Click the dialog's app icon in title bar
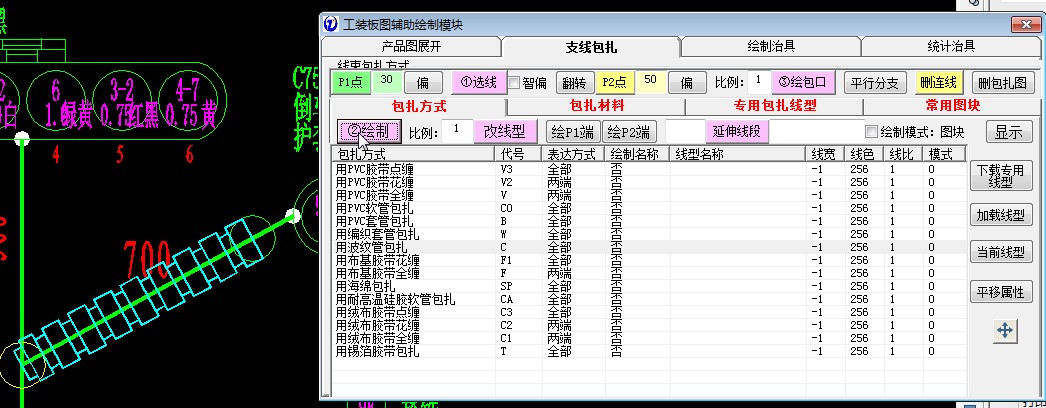The width and height of the screenshot is (1046, 408). tap(331, 24)
